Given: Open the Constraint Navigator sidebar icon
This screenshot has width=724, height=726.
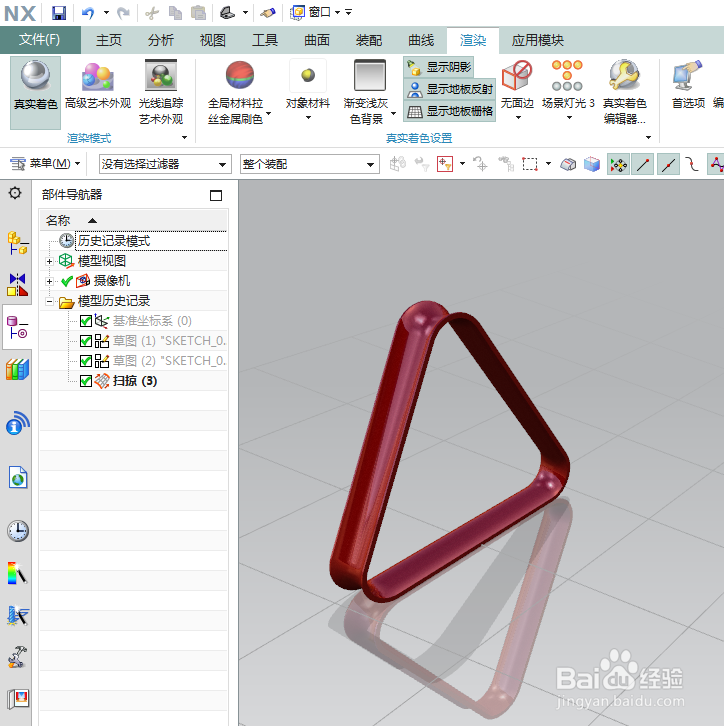Looking at the screenshot, I should (x=18, y=284).
